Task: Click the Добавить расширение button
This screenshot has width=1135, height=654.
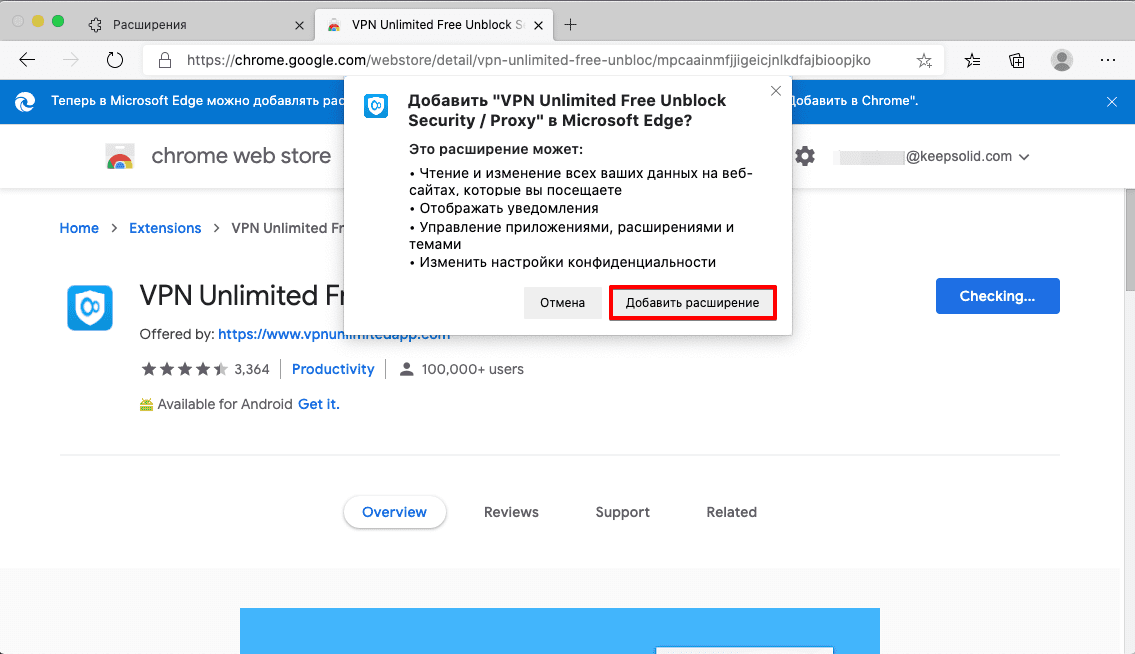Action: tap(692, 303)
